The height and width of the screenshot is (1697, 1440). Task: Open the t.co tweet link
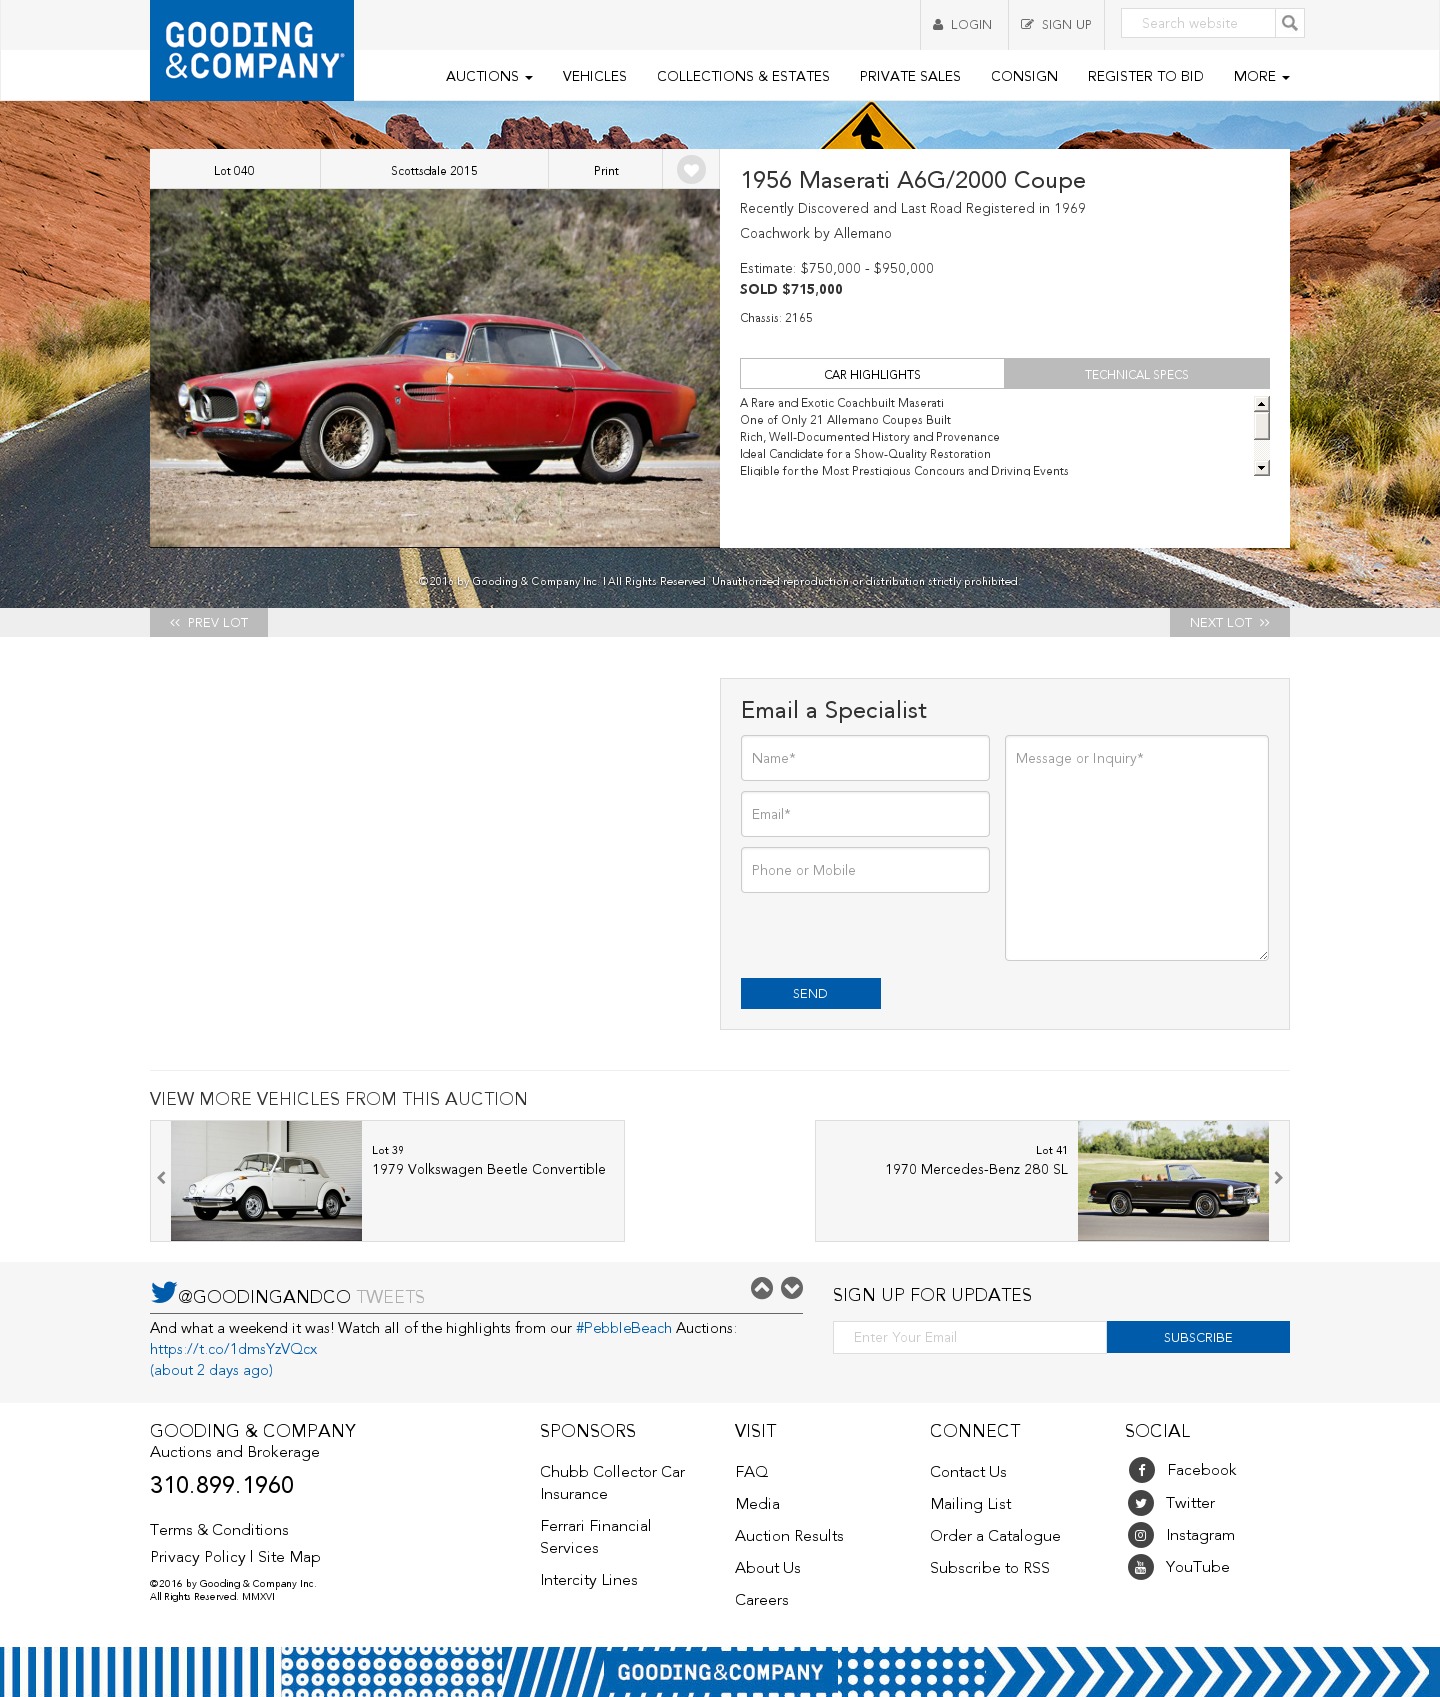pyautogui.click(x=234, y=1349)
